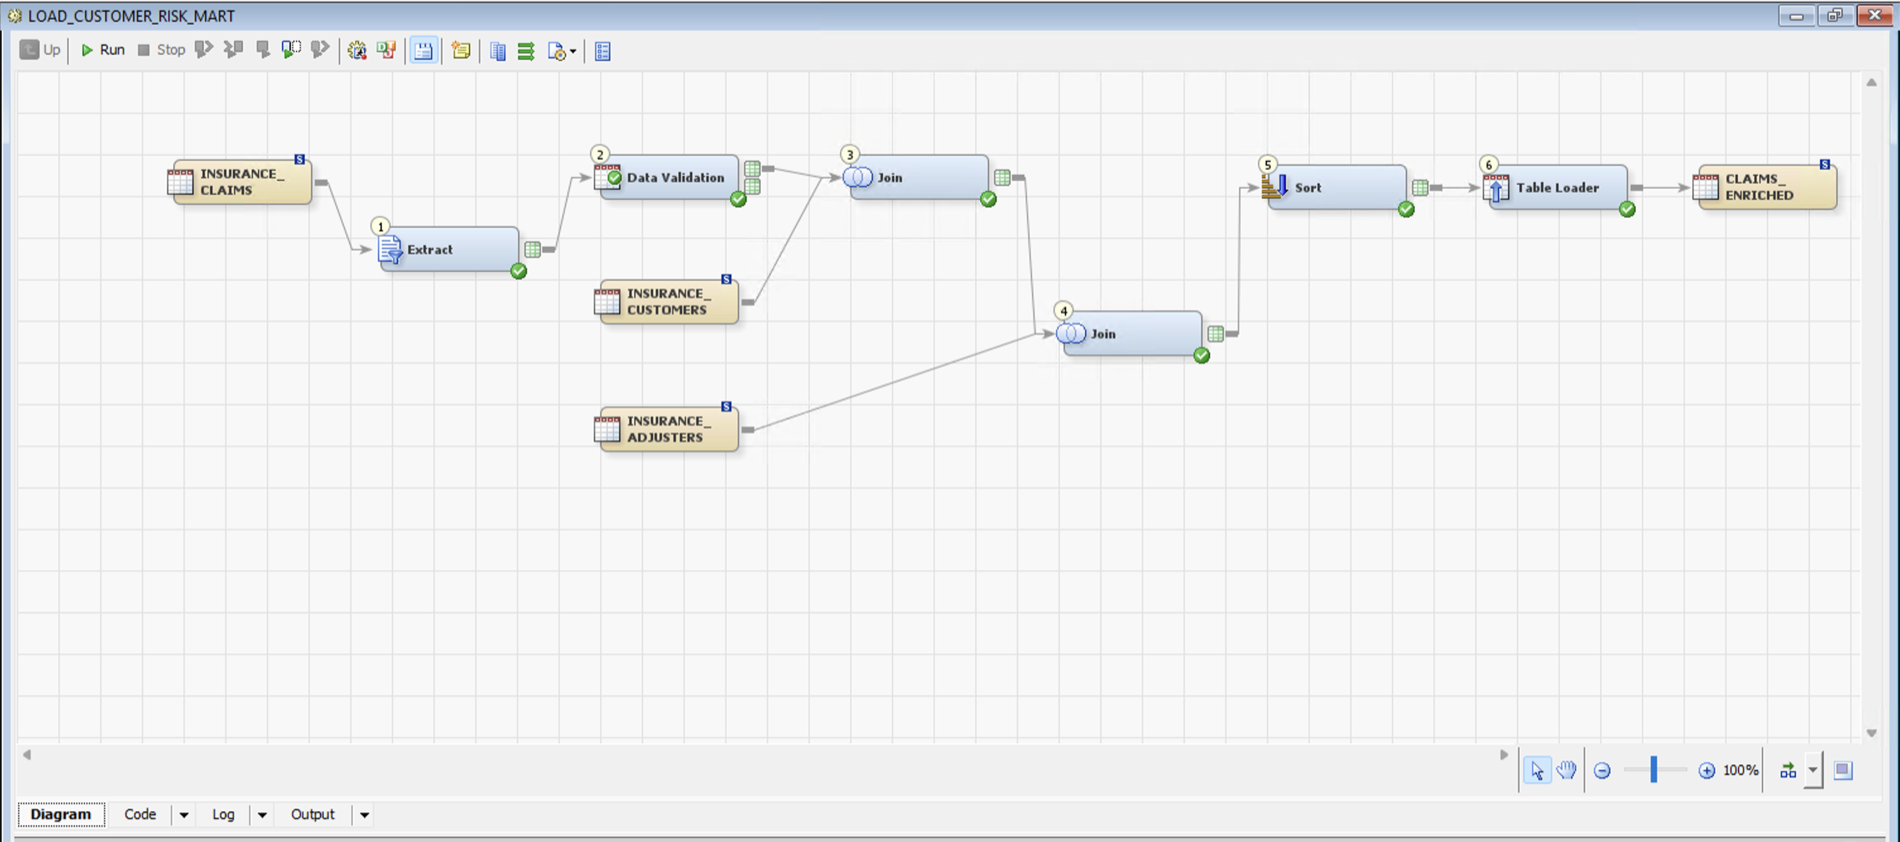Activate the hand pan tool

[x=1566, y=770]
